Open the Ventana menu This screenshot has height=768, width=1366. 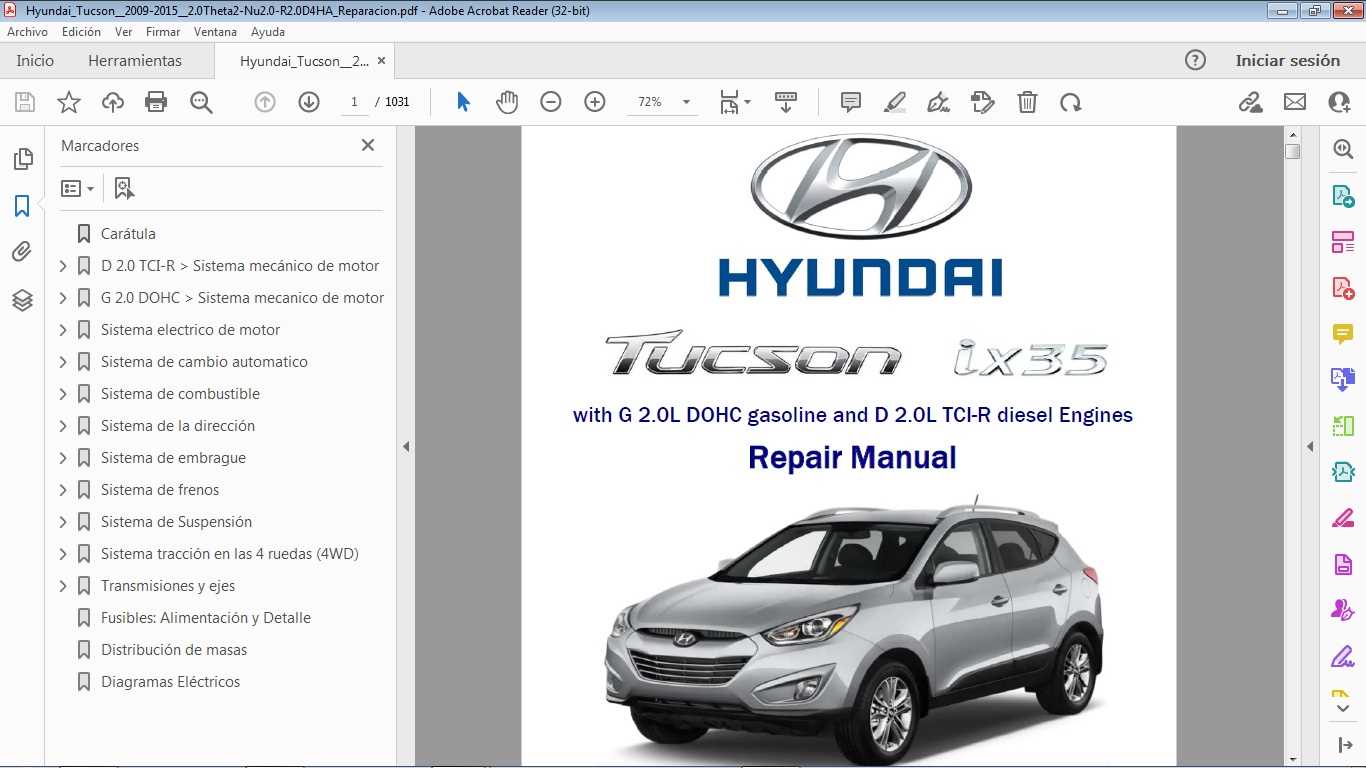[x=215, y=32]
